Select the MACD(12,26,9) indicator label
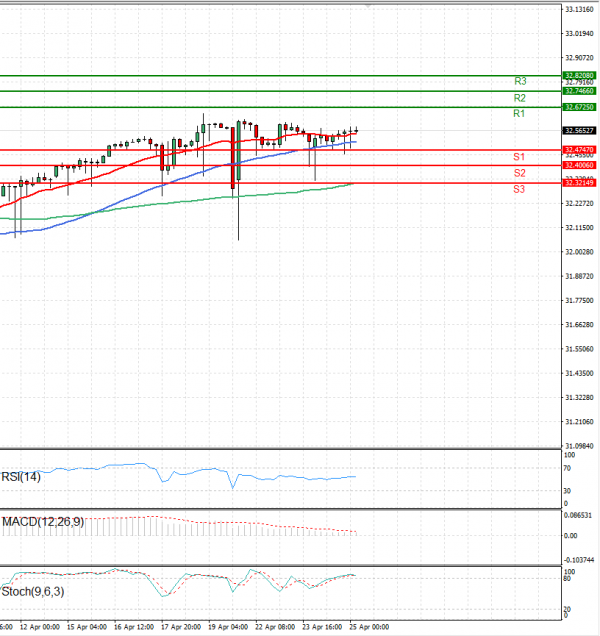600x636 pixels. (x=43, y=522)
